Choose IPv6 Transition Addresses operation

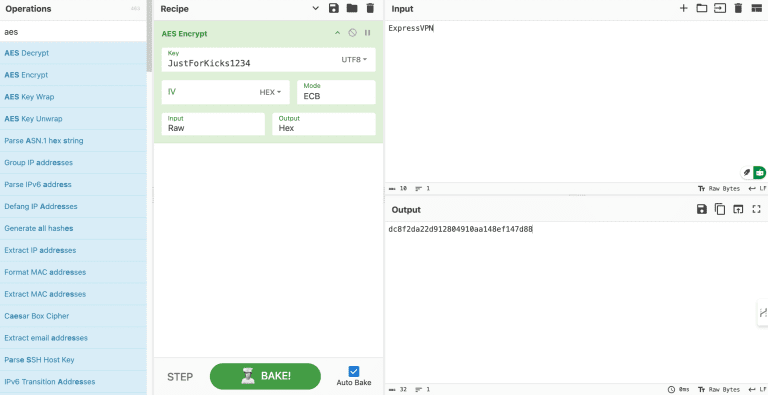click(x=73, y=382)
